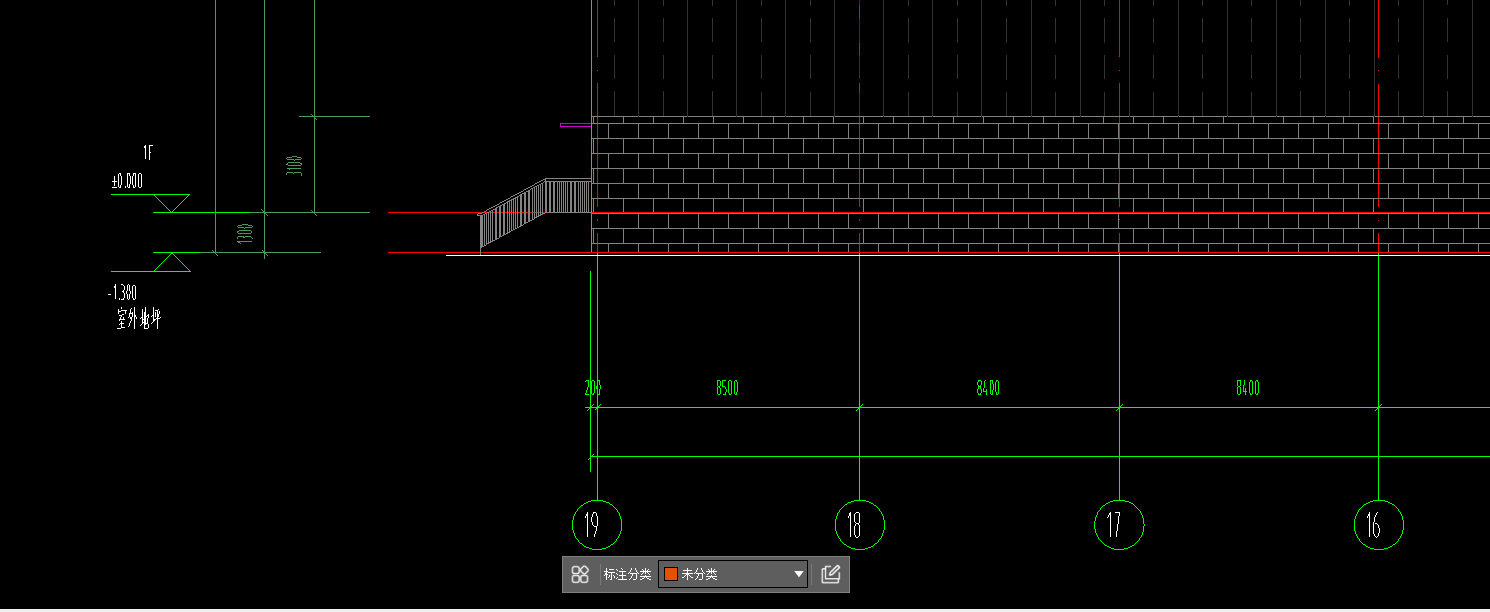This screenshot has width=1490, height=612.
Task: Click the edit pencil icon in annotation toolbar
Action: [x=830, y=575]
